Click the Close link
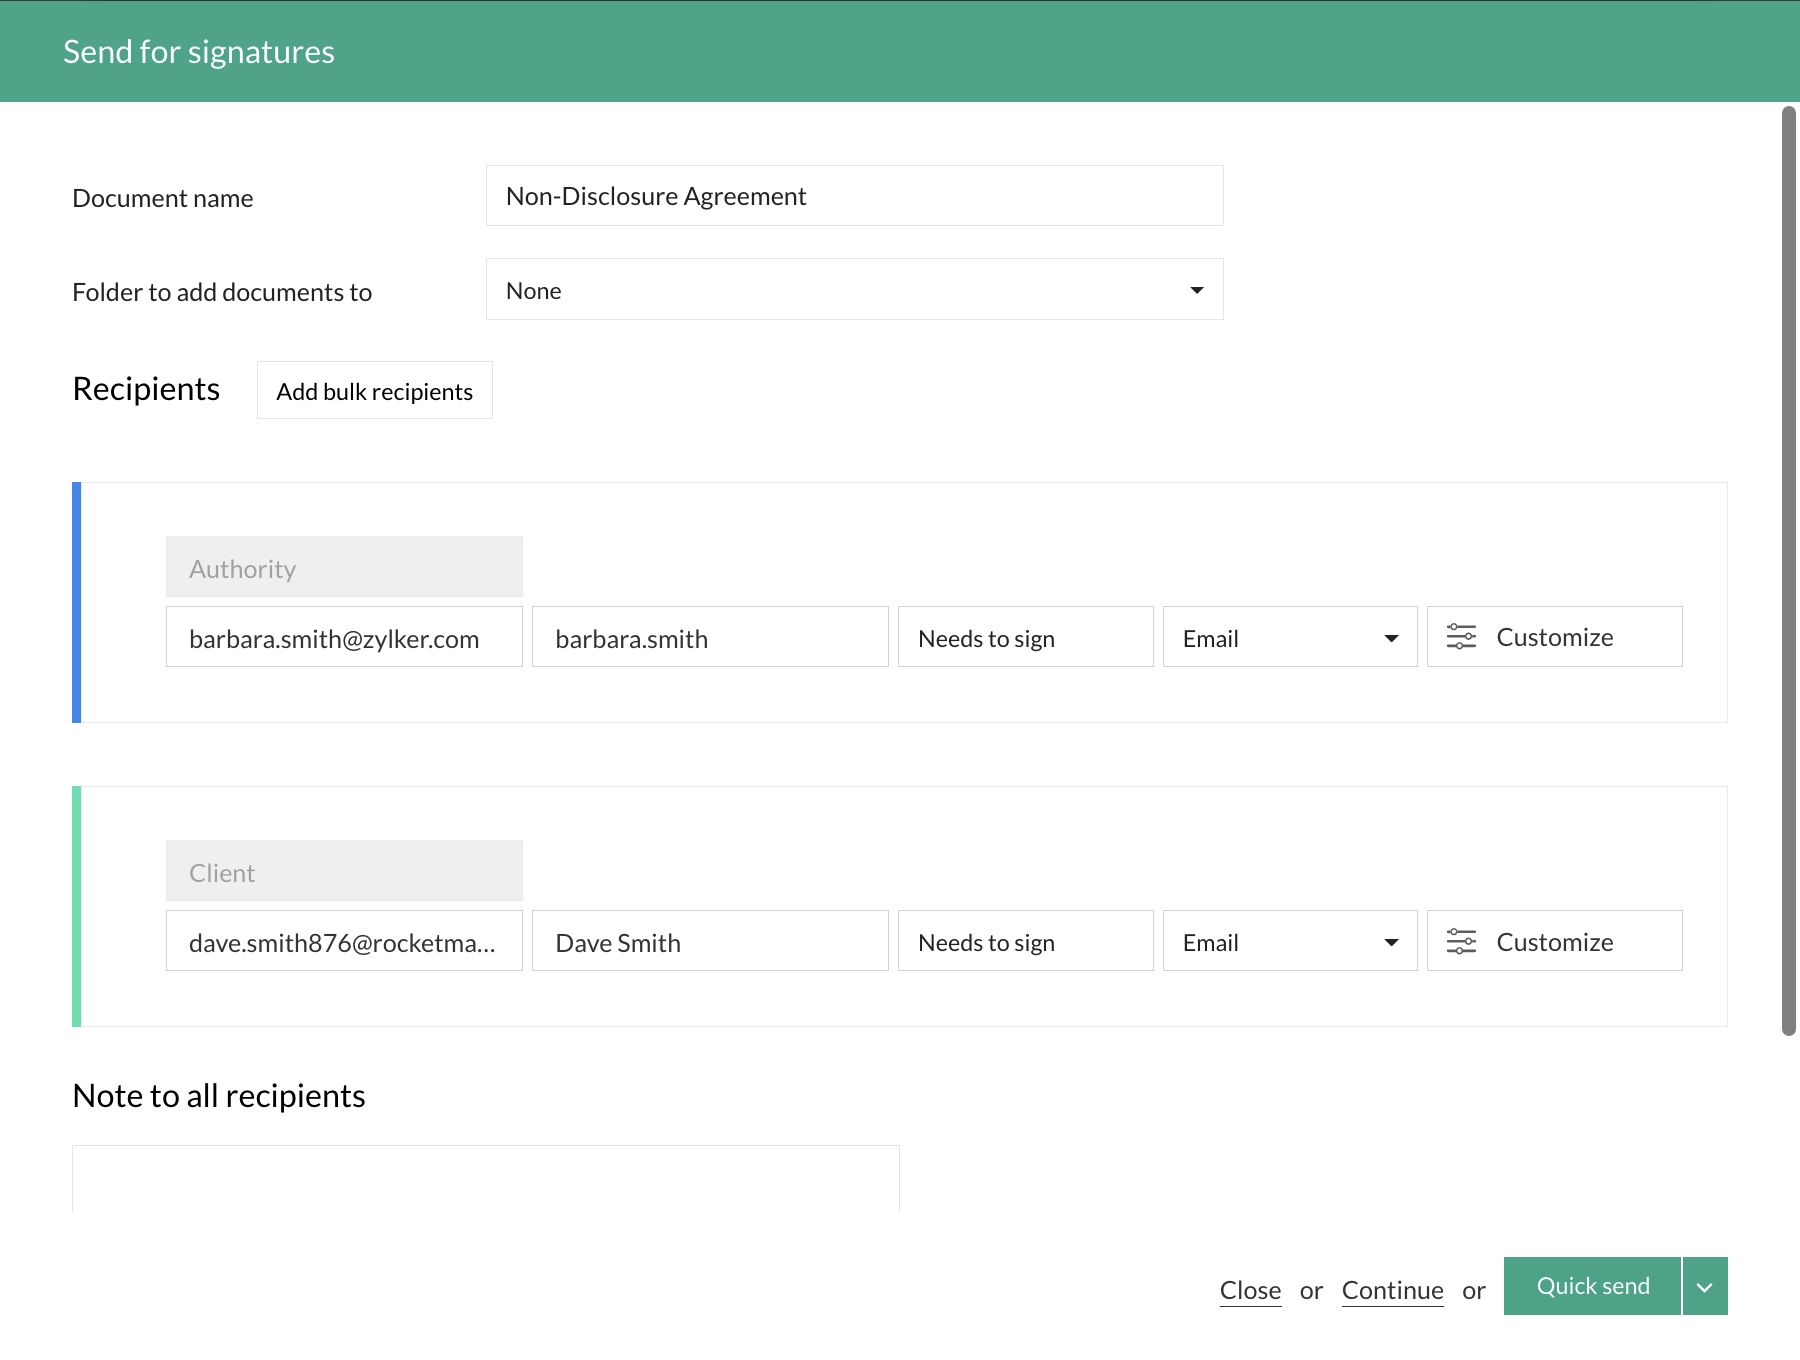Screen dimensions: 1800x1360 (x=1250, y=1290)
